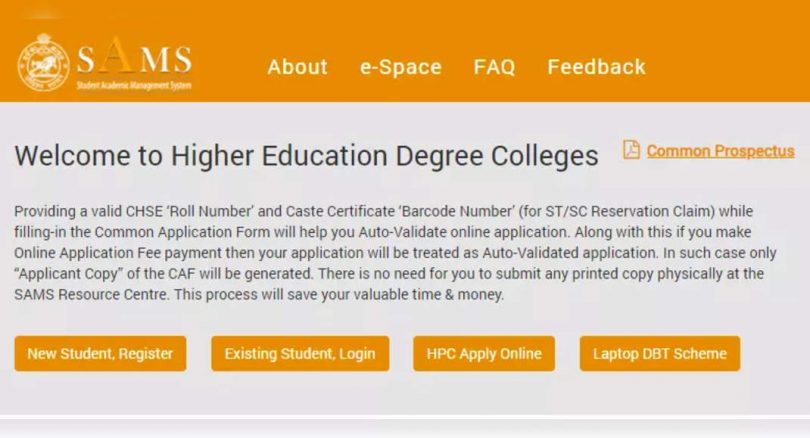Image resolution: width=810 pixels, height=438 pixels.
Task: Open the Common Prospectus link
Action: 720,151
